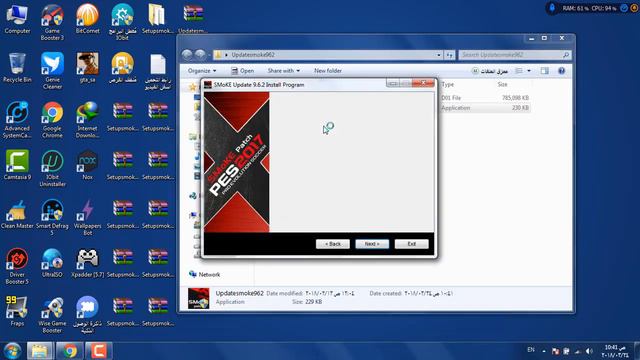Open the BitComet desktop icon
The height and width of the screenshot is (360, 640).
(87, 19)
